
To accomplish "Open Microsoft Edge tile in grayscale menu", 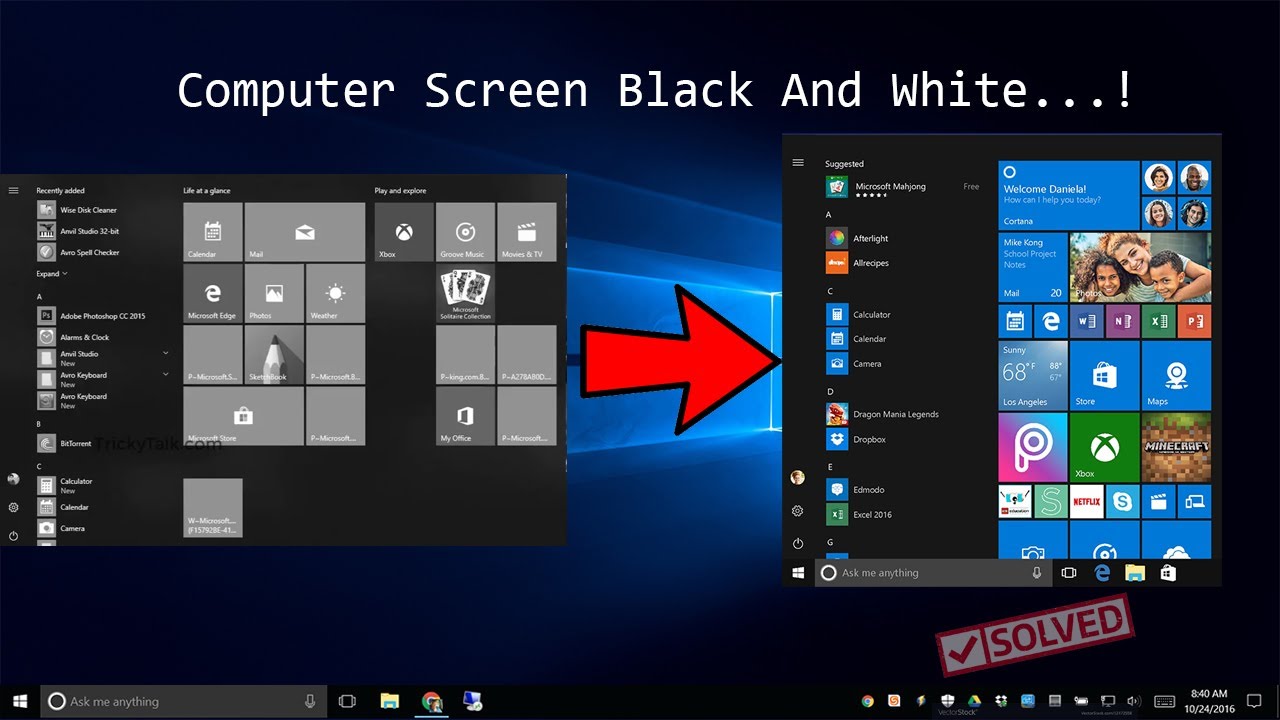I will 213,293.
